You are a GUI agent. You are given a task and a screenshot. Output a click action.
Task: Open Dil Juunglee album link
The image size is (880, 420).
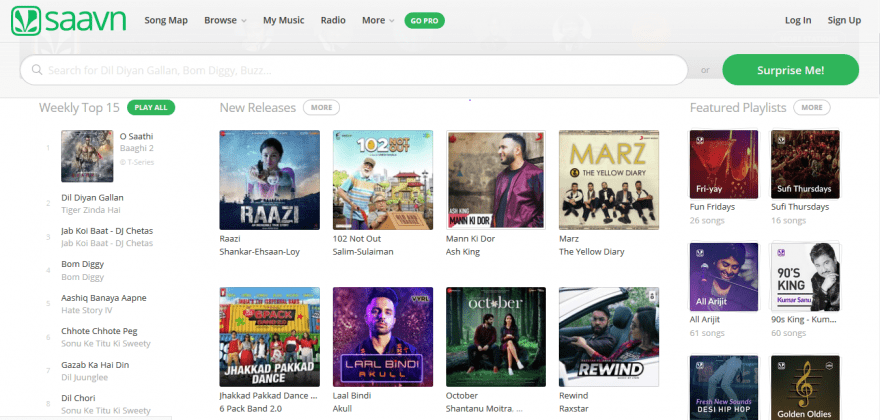(84, 377)
